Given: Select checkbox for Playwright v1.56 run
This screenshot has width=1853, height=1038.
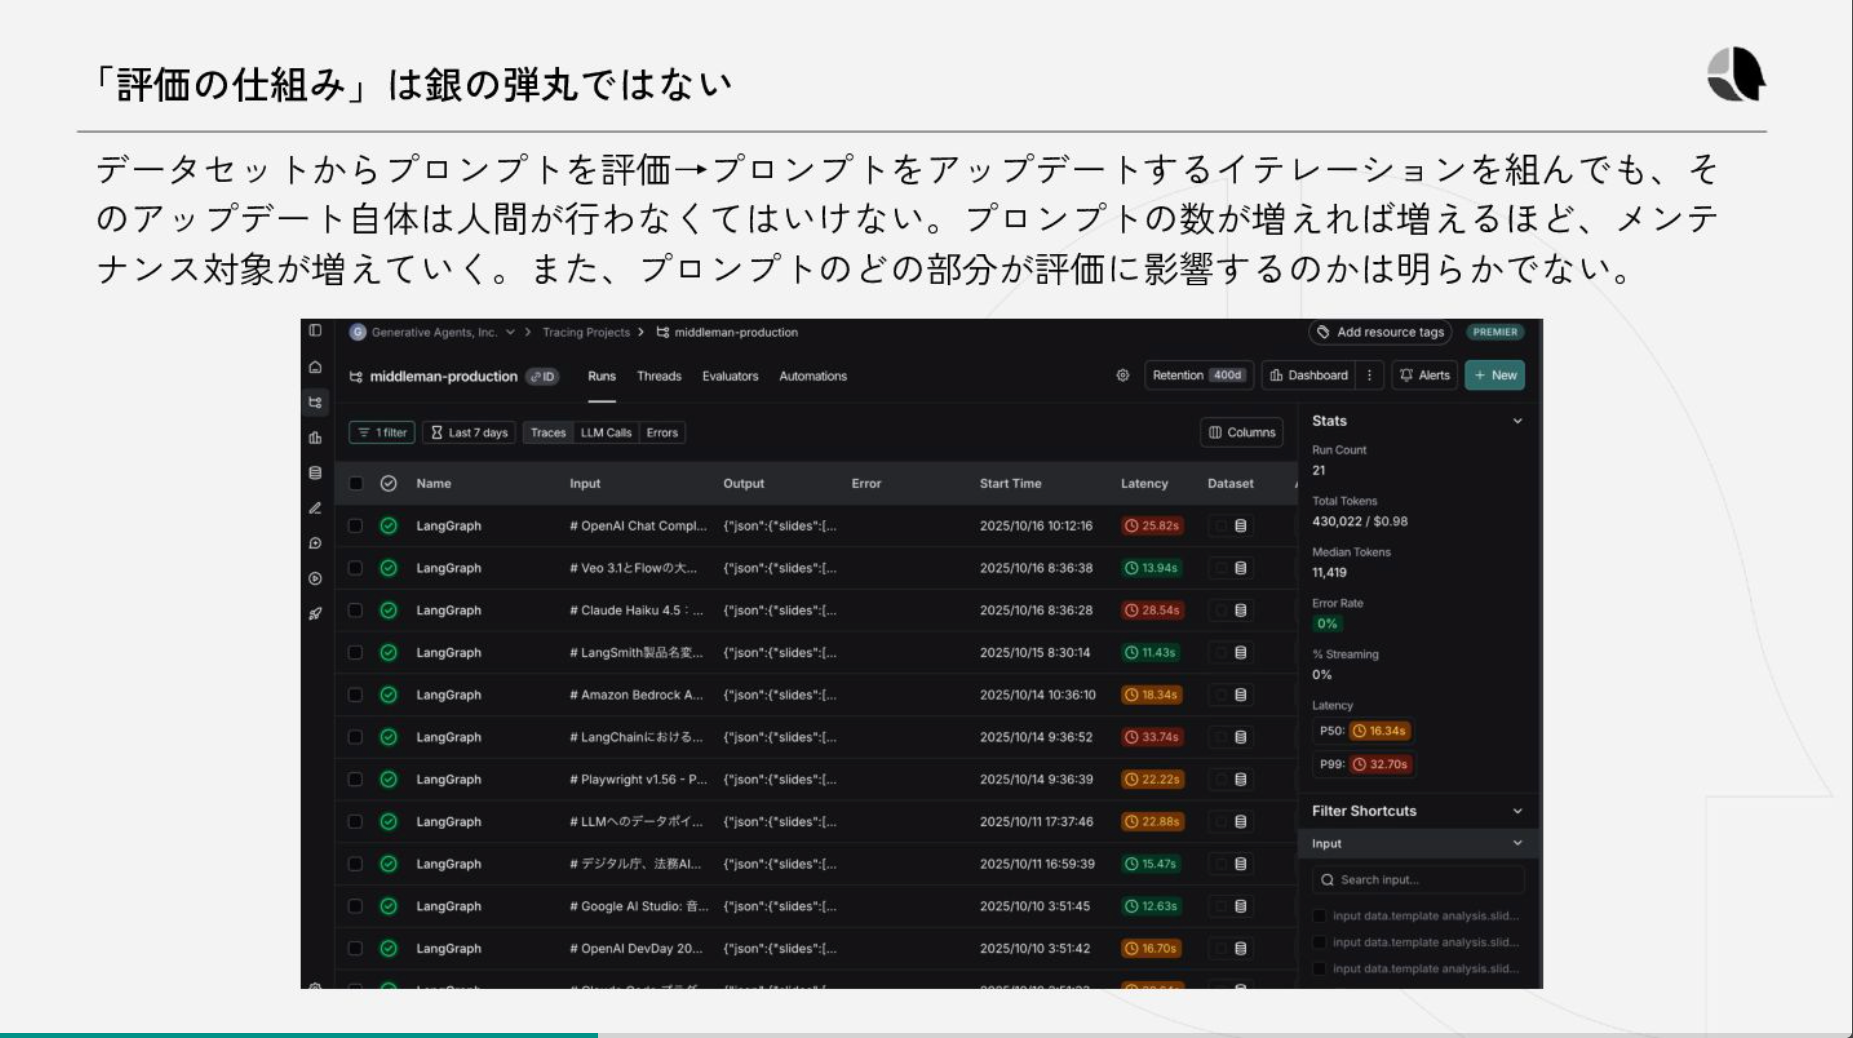Looking at the screenshot, I should pos(356,779).
